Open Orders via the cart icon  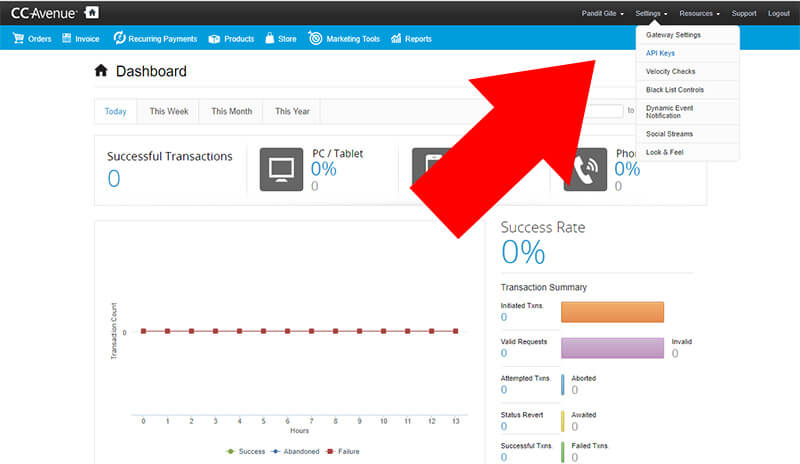tap(18, 39)
